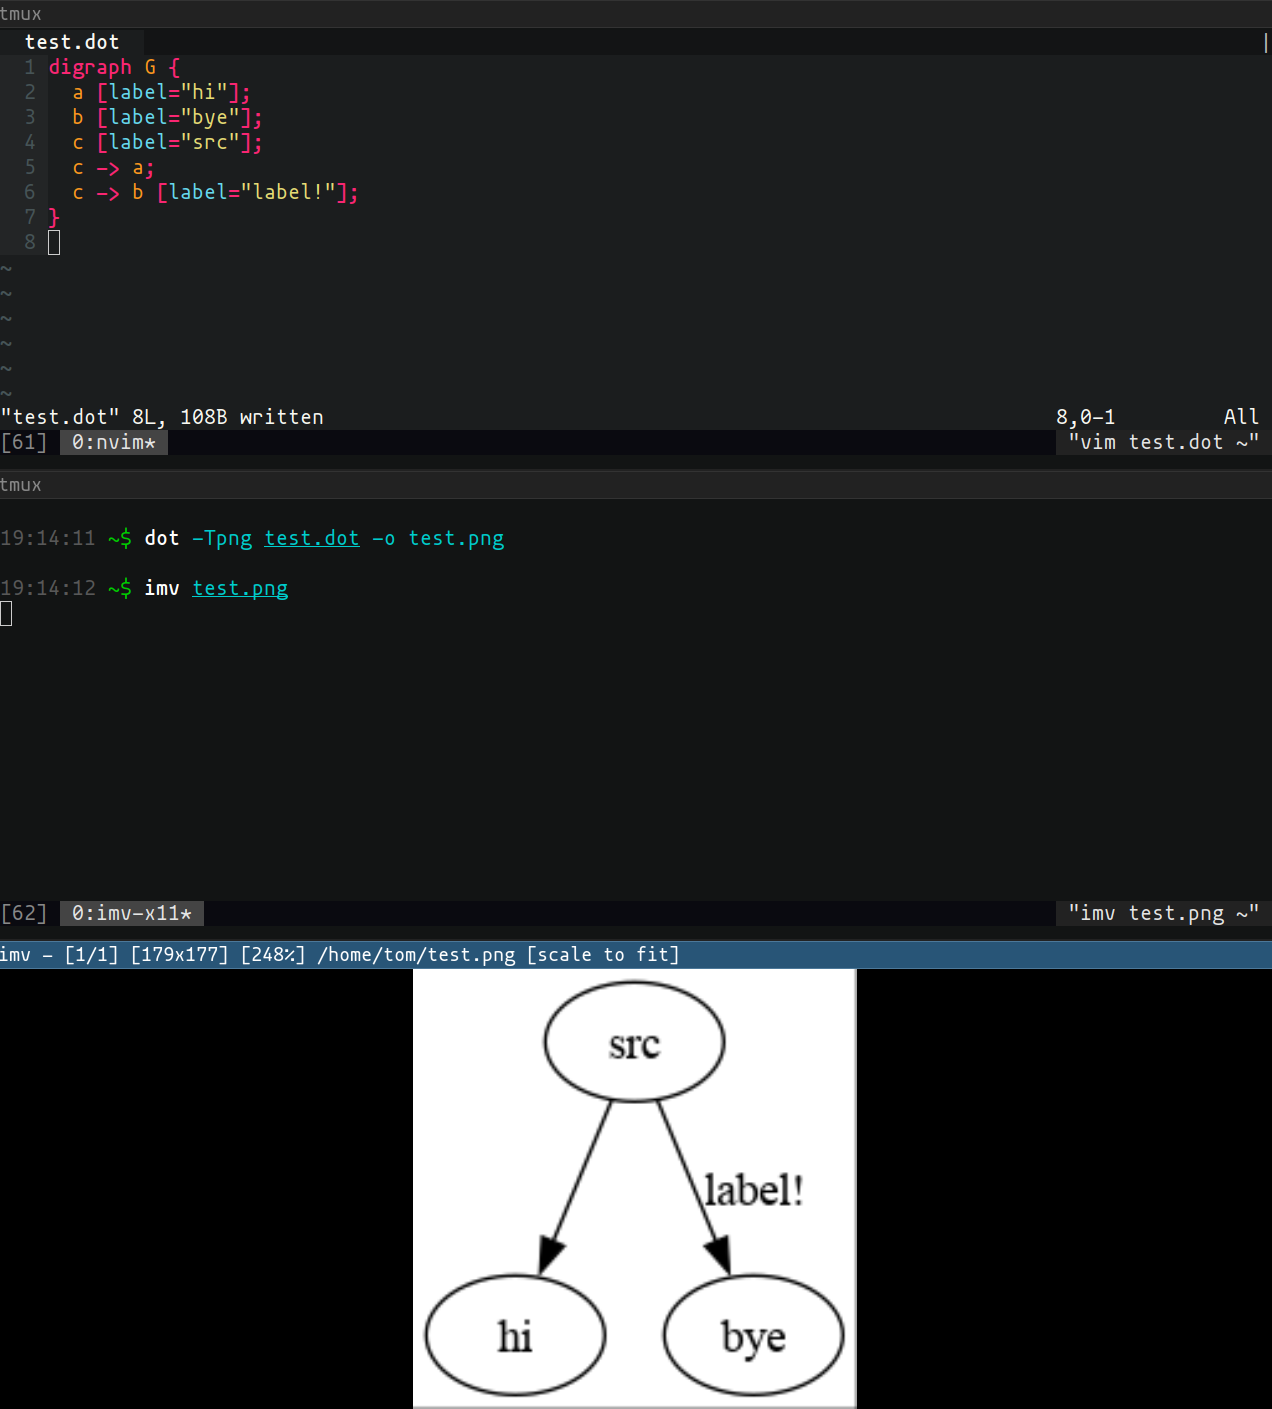Click the [scale to fit] text in imv title
The height and width of the screenshot is (1409, 1272).
coord(603,955)
